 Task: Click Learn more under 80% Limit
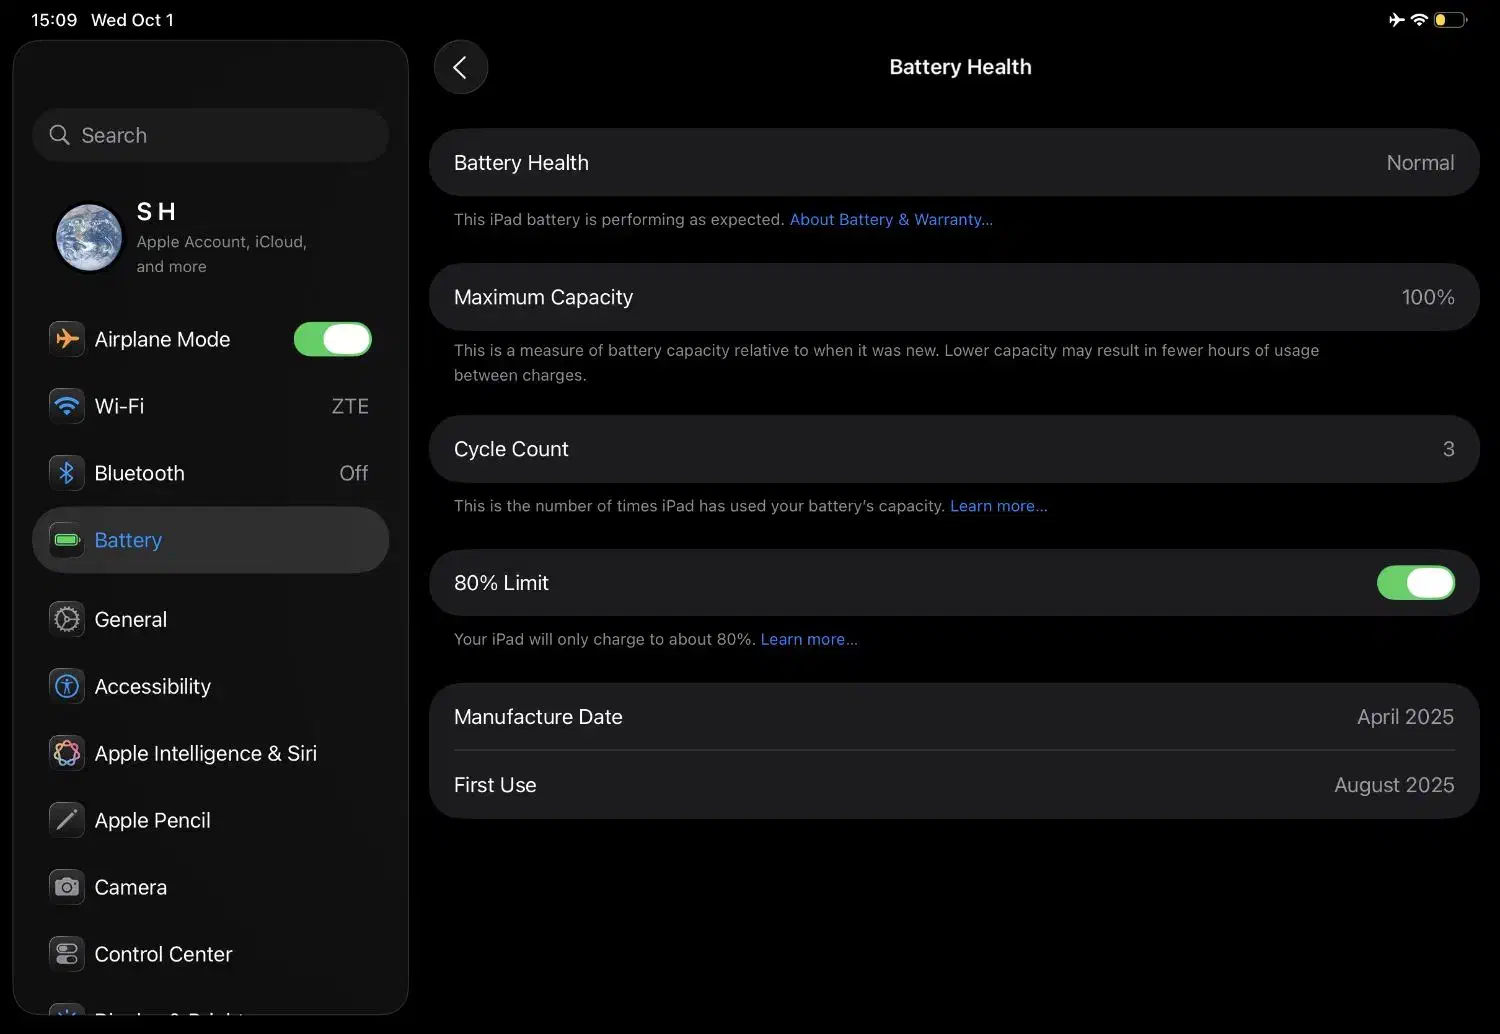point(808,640)
